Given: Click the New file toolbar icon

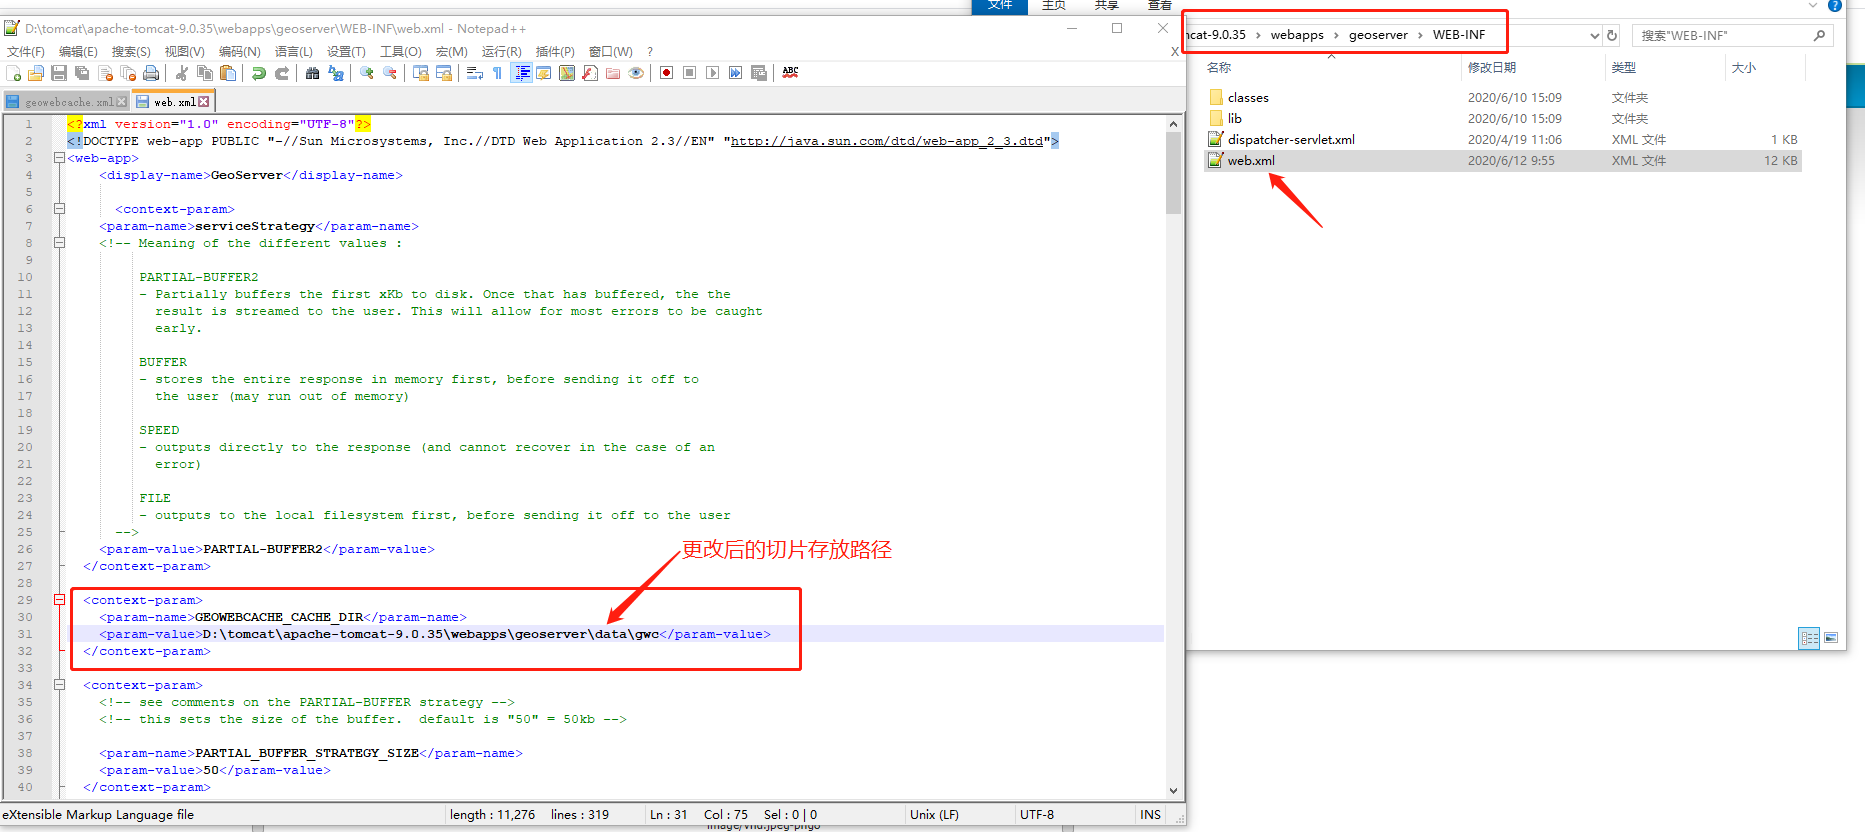Looking at the screenshot, I should coord(14,73).
